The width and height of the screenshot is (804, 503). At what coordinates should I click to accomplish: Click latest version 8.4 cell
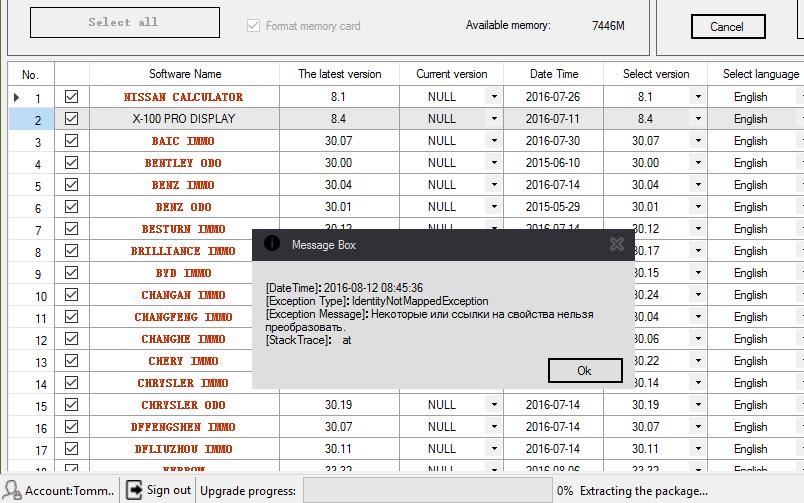[x=338, y=118]
